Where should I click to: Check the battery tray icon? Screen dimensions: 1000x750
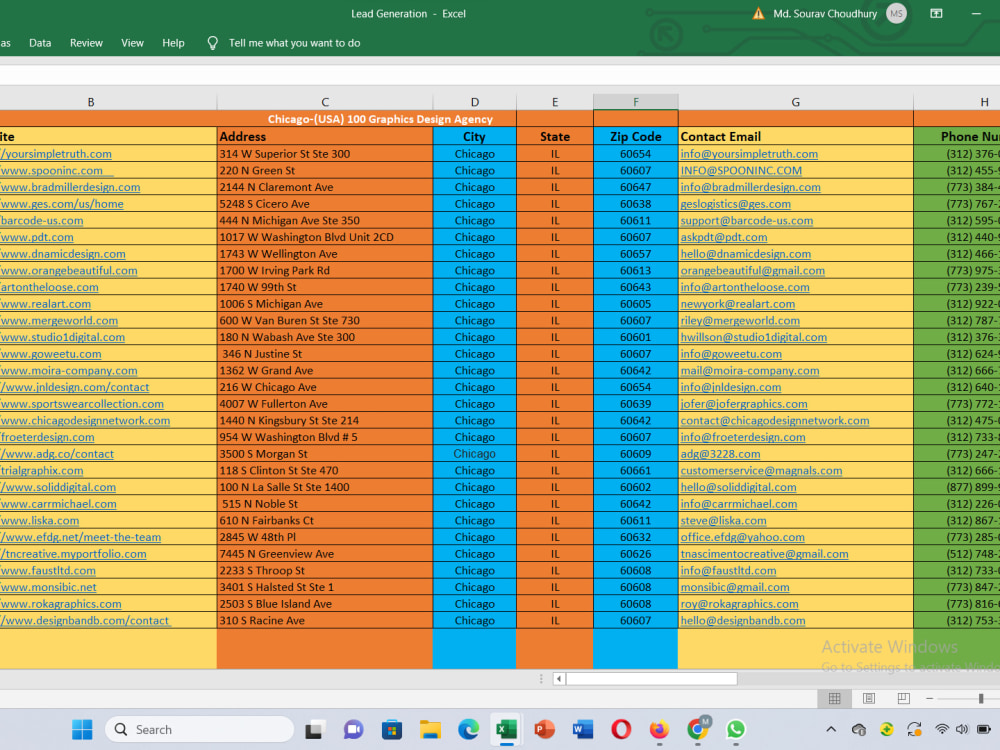click(984, 729)
